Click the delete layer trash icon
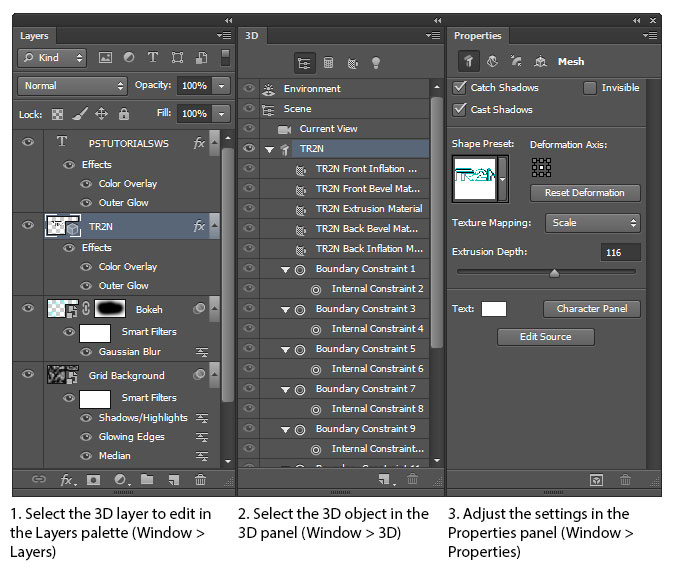Screen dimensions: 675x571 (200, 480)
